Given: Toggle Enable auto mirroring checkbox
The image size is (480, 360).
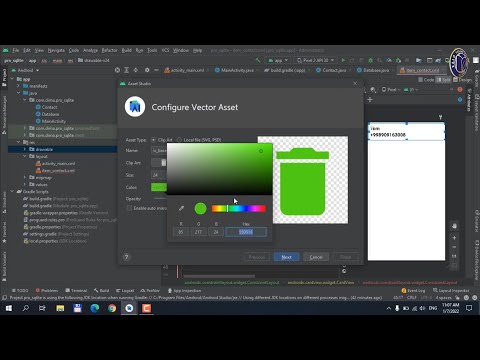Looking at the screenshot, I should tap(129, 208).
